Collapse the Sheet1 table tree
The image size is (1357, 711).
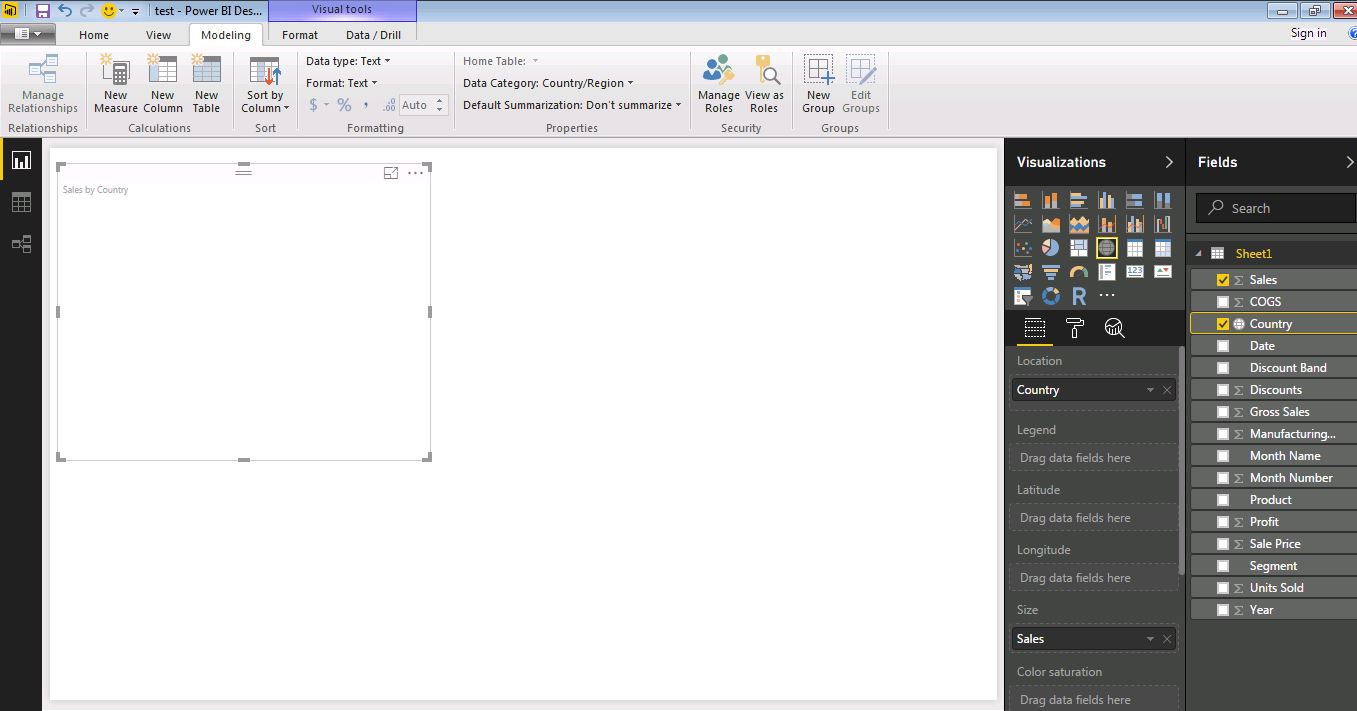[x=1198, y=254]
